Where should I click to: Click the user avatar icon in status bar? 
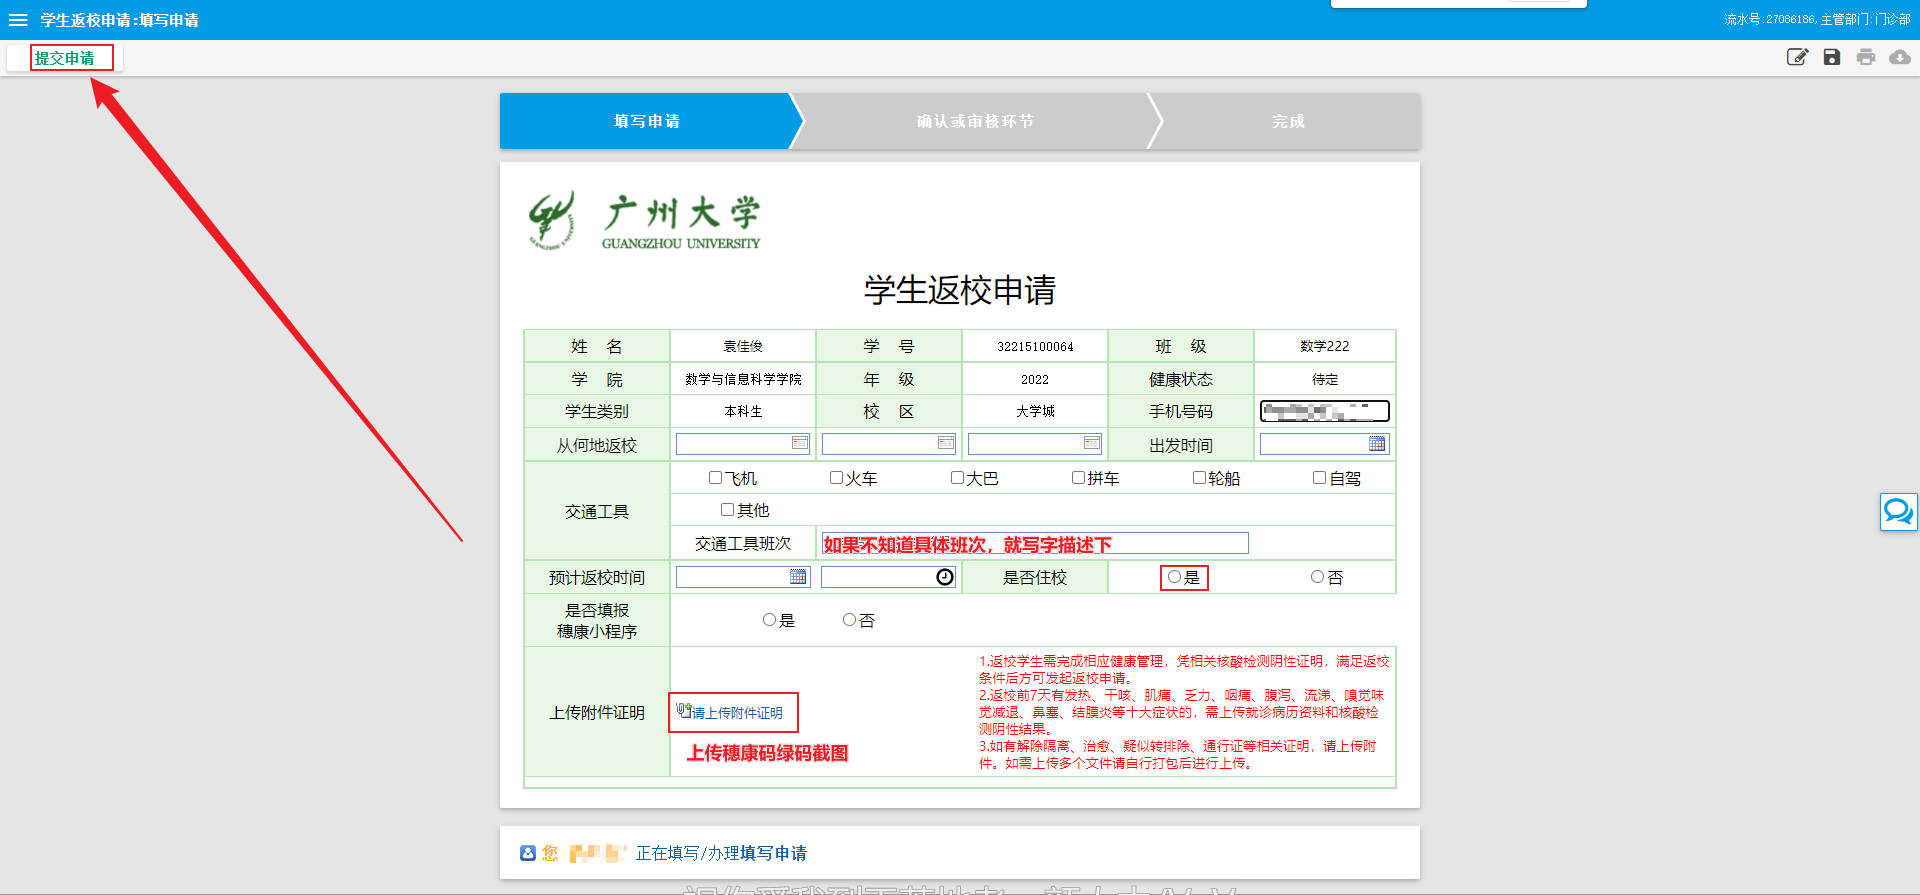(x=528, y=853)
